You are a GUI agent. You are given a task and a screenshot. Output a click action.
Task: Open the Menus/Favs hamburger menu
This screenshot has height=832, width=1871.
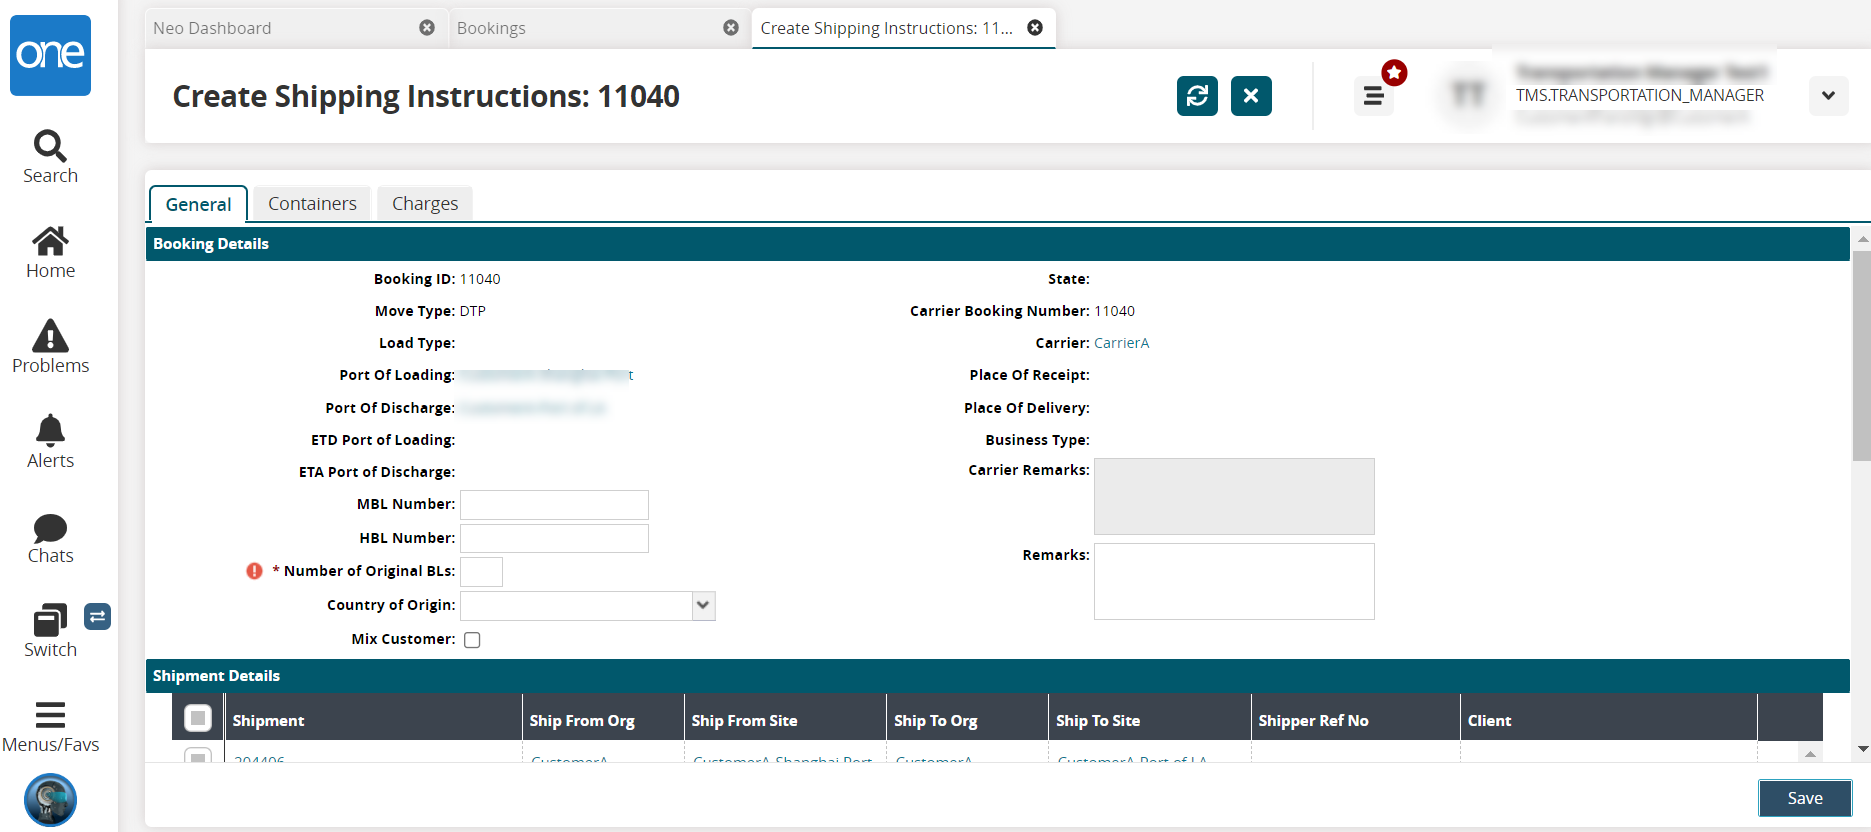(50, 728)
